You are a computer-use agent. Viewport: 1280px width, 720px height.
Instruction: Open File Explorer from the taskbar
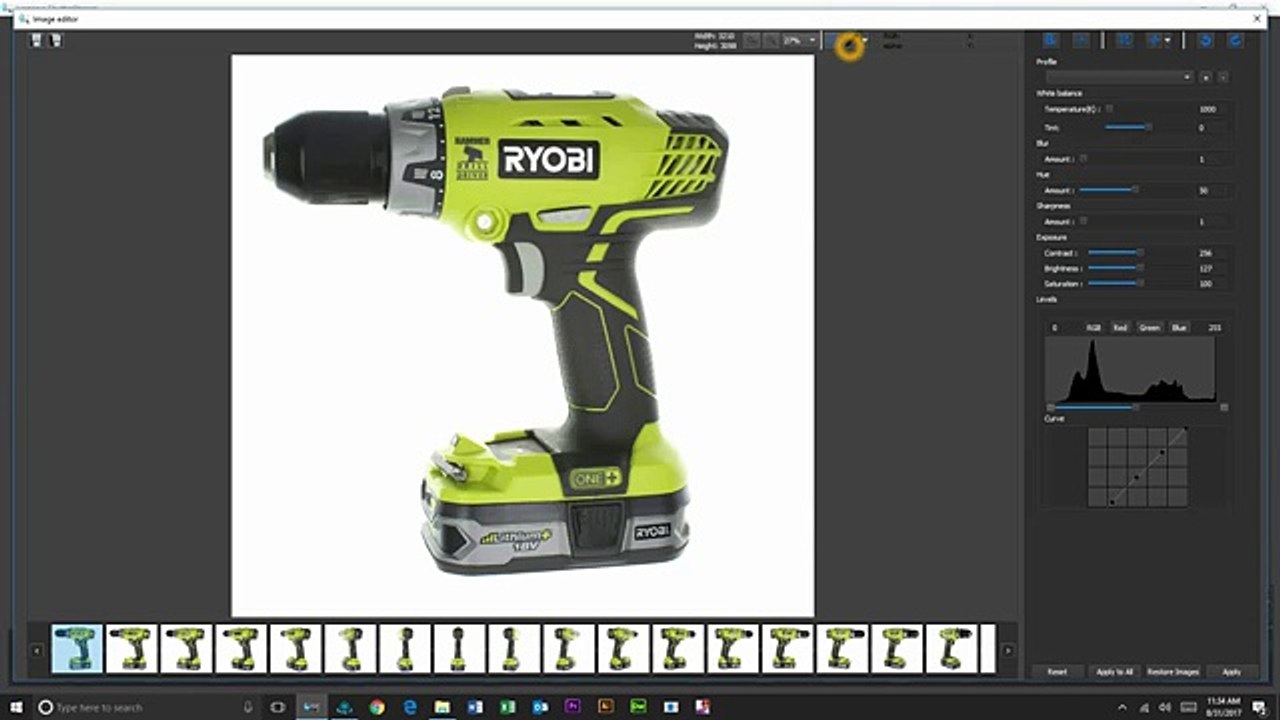[442, 707]
